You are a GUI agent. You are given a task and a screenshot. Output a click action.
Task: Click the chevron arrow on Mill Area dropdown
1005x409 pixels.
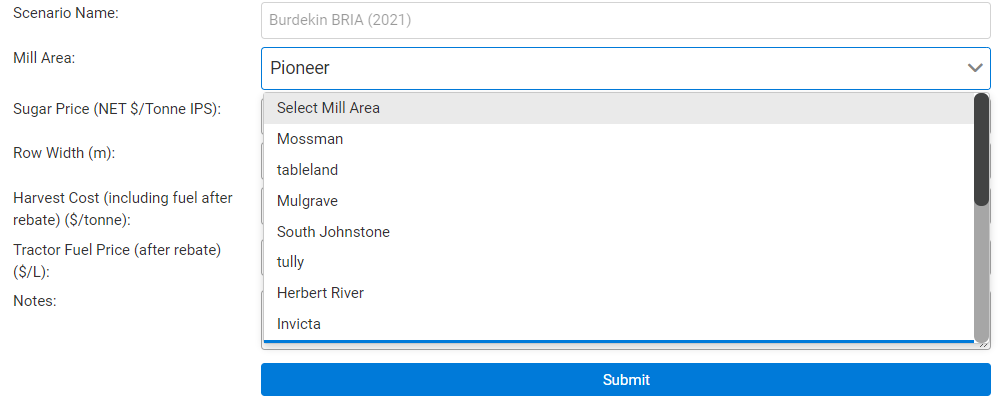pos(975,68)
